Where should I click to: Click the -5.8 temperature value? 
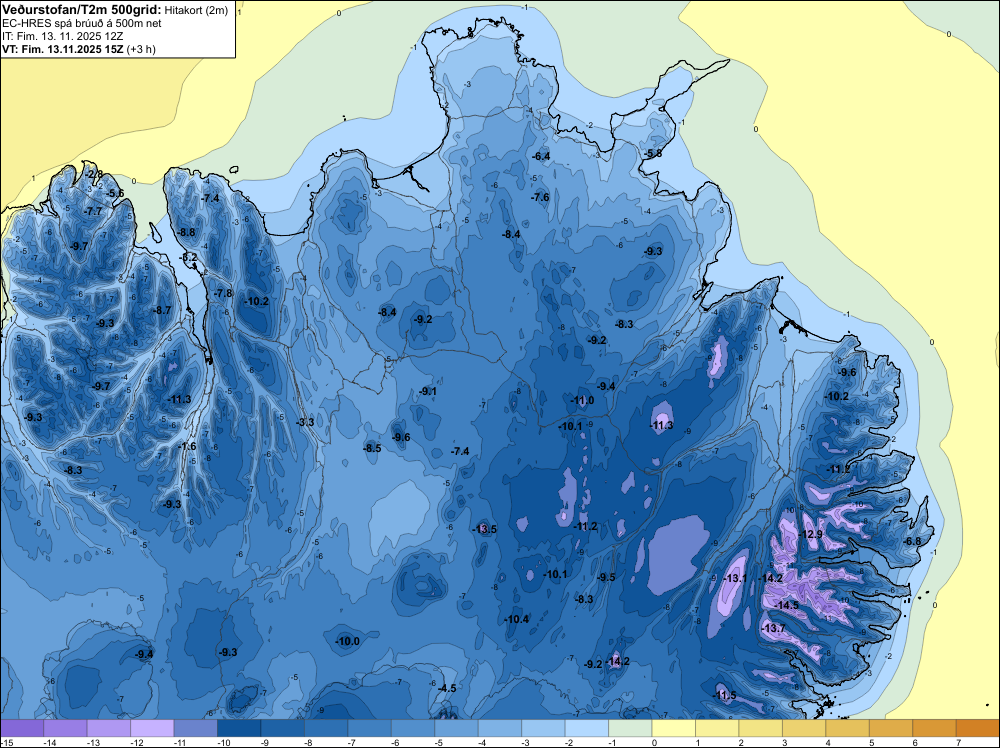pyautogui.click(x=652, y=154)
